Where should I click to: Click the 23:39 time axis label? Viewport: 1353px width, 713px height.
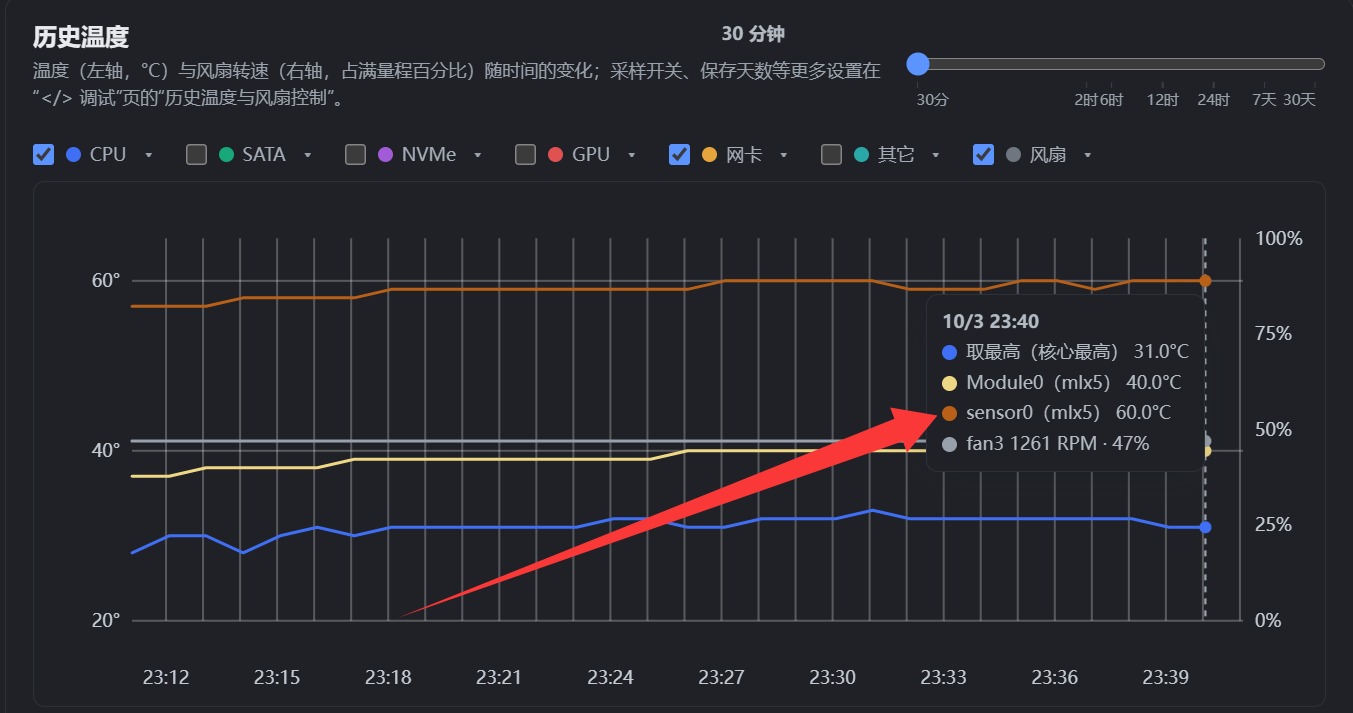point(1166,677)
